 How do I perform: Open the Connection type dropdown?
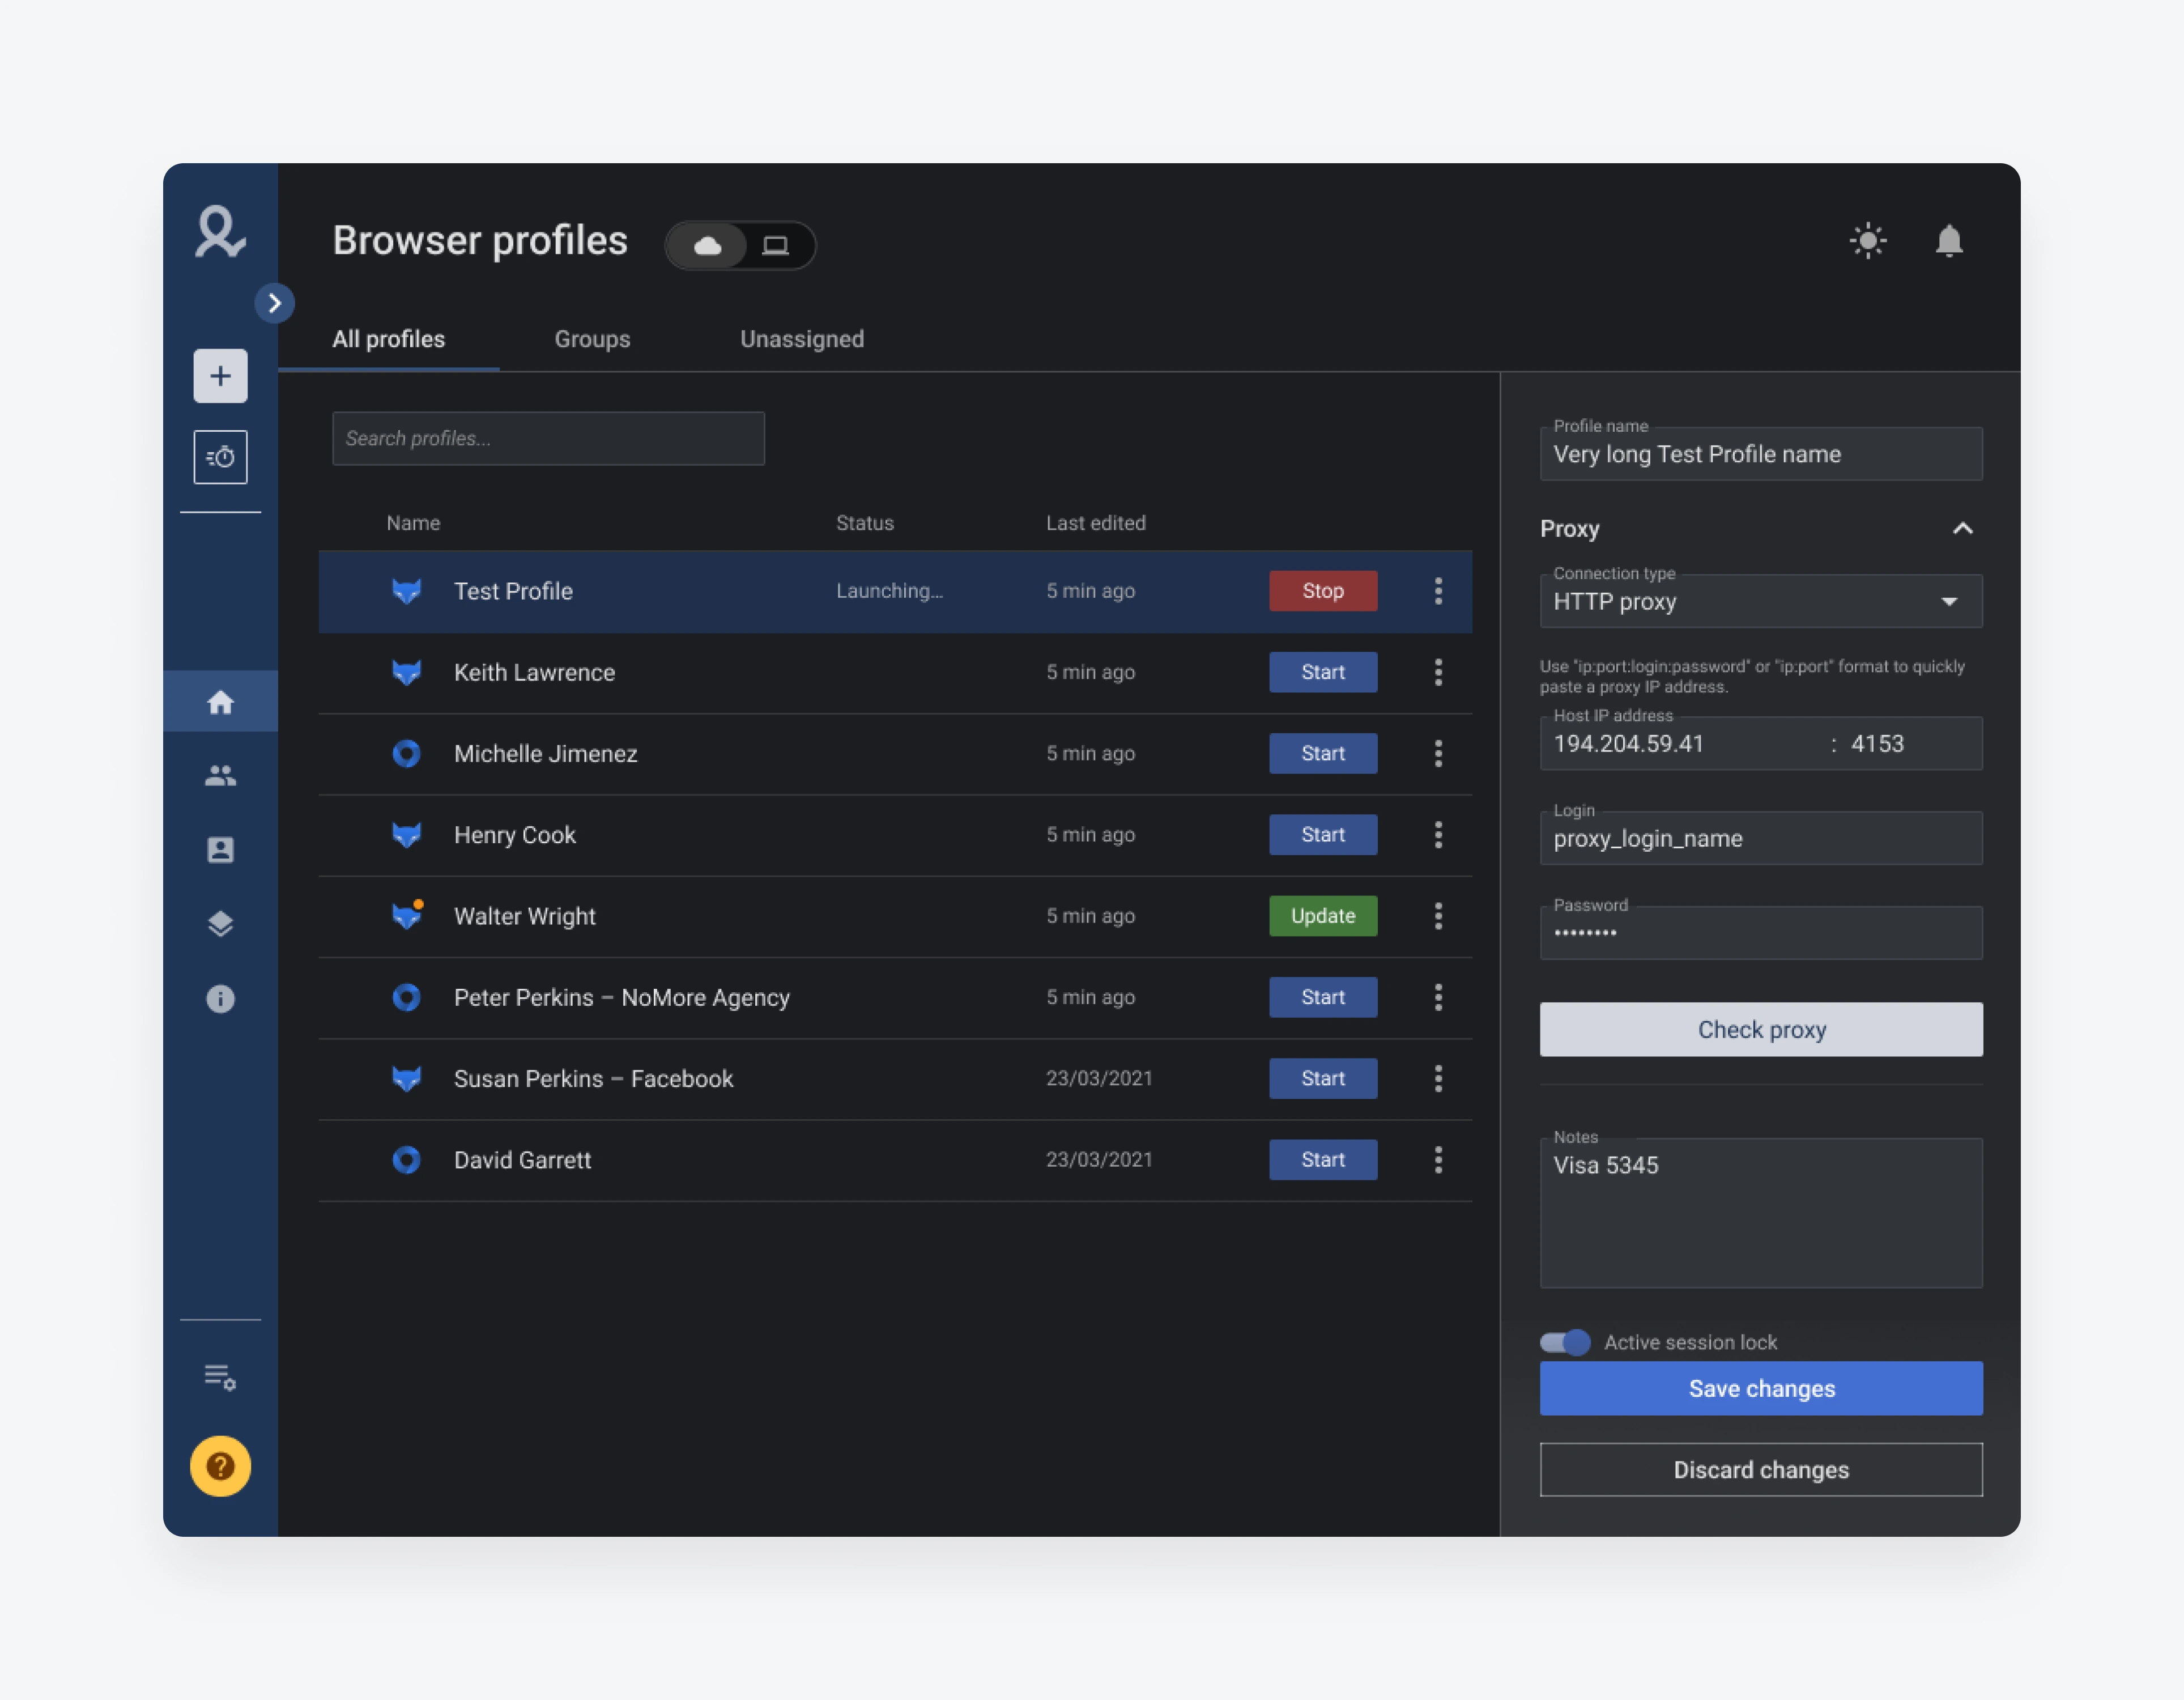(1761, 601)
